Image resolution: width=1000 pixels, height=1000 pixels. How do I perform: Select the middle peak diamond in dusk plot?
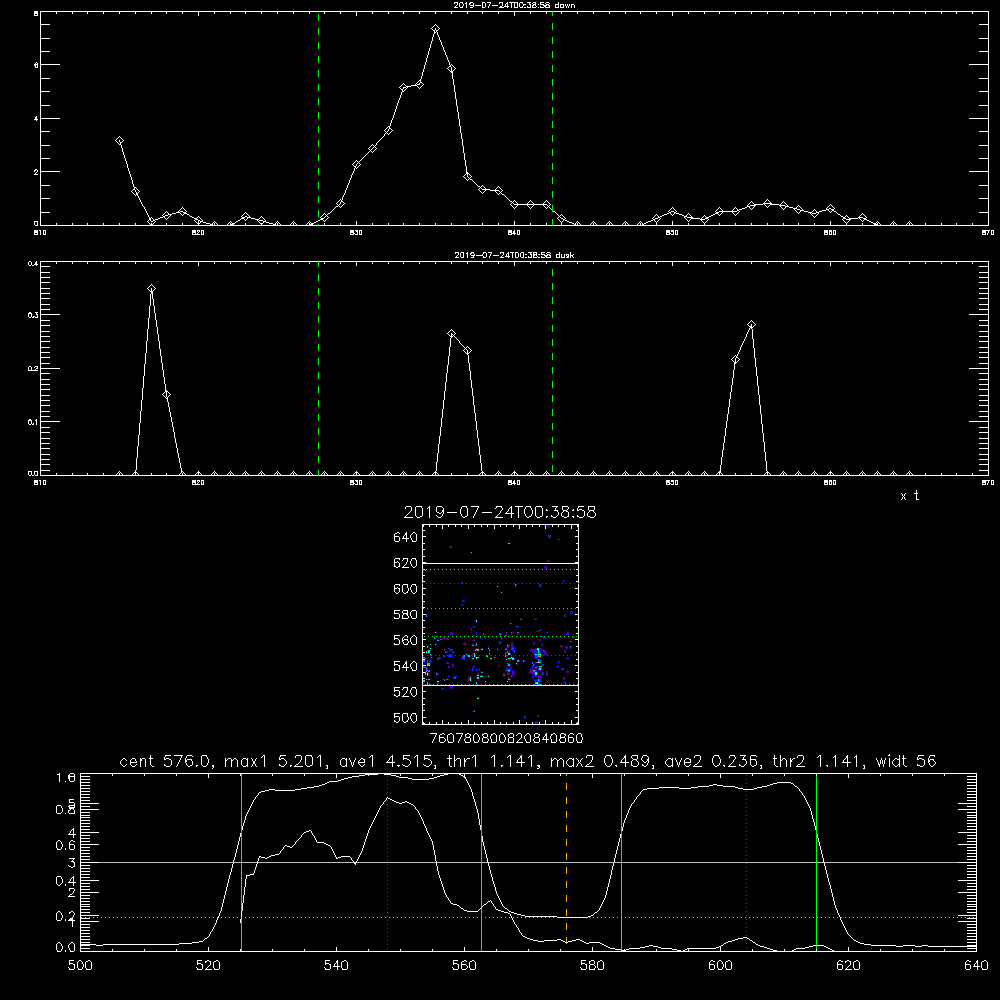[452, 334]
